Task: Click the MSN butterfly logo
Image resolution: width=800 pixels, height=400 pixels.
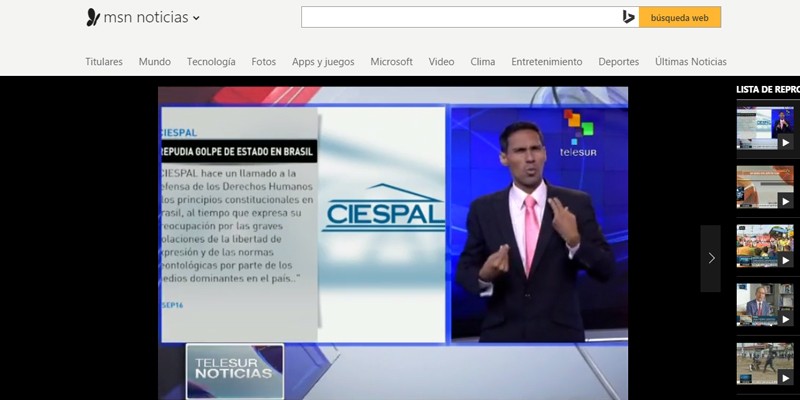Action: click(93, 17)
